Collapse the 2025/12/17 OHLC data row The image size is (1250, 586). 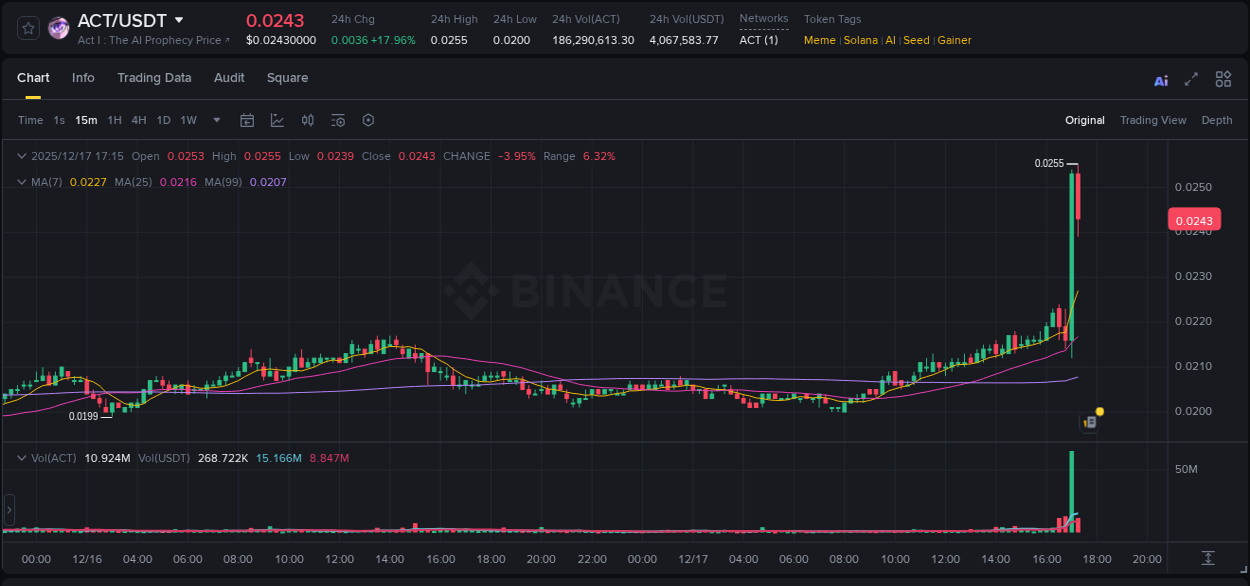[x=21, y=156]
